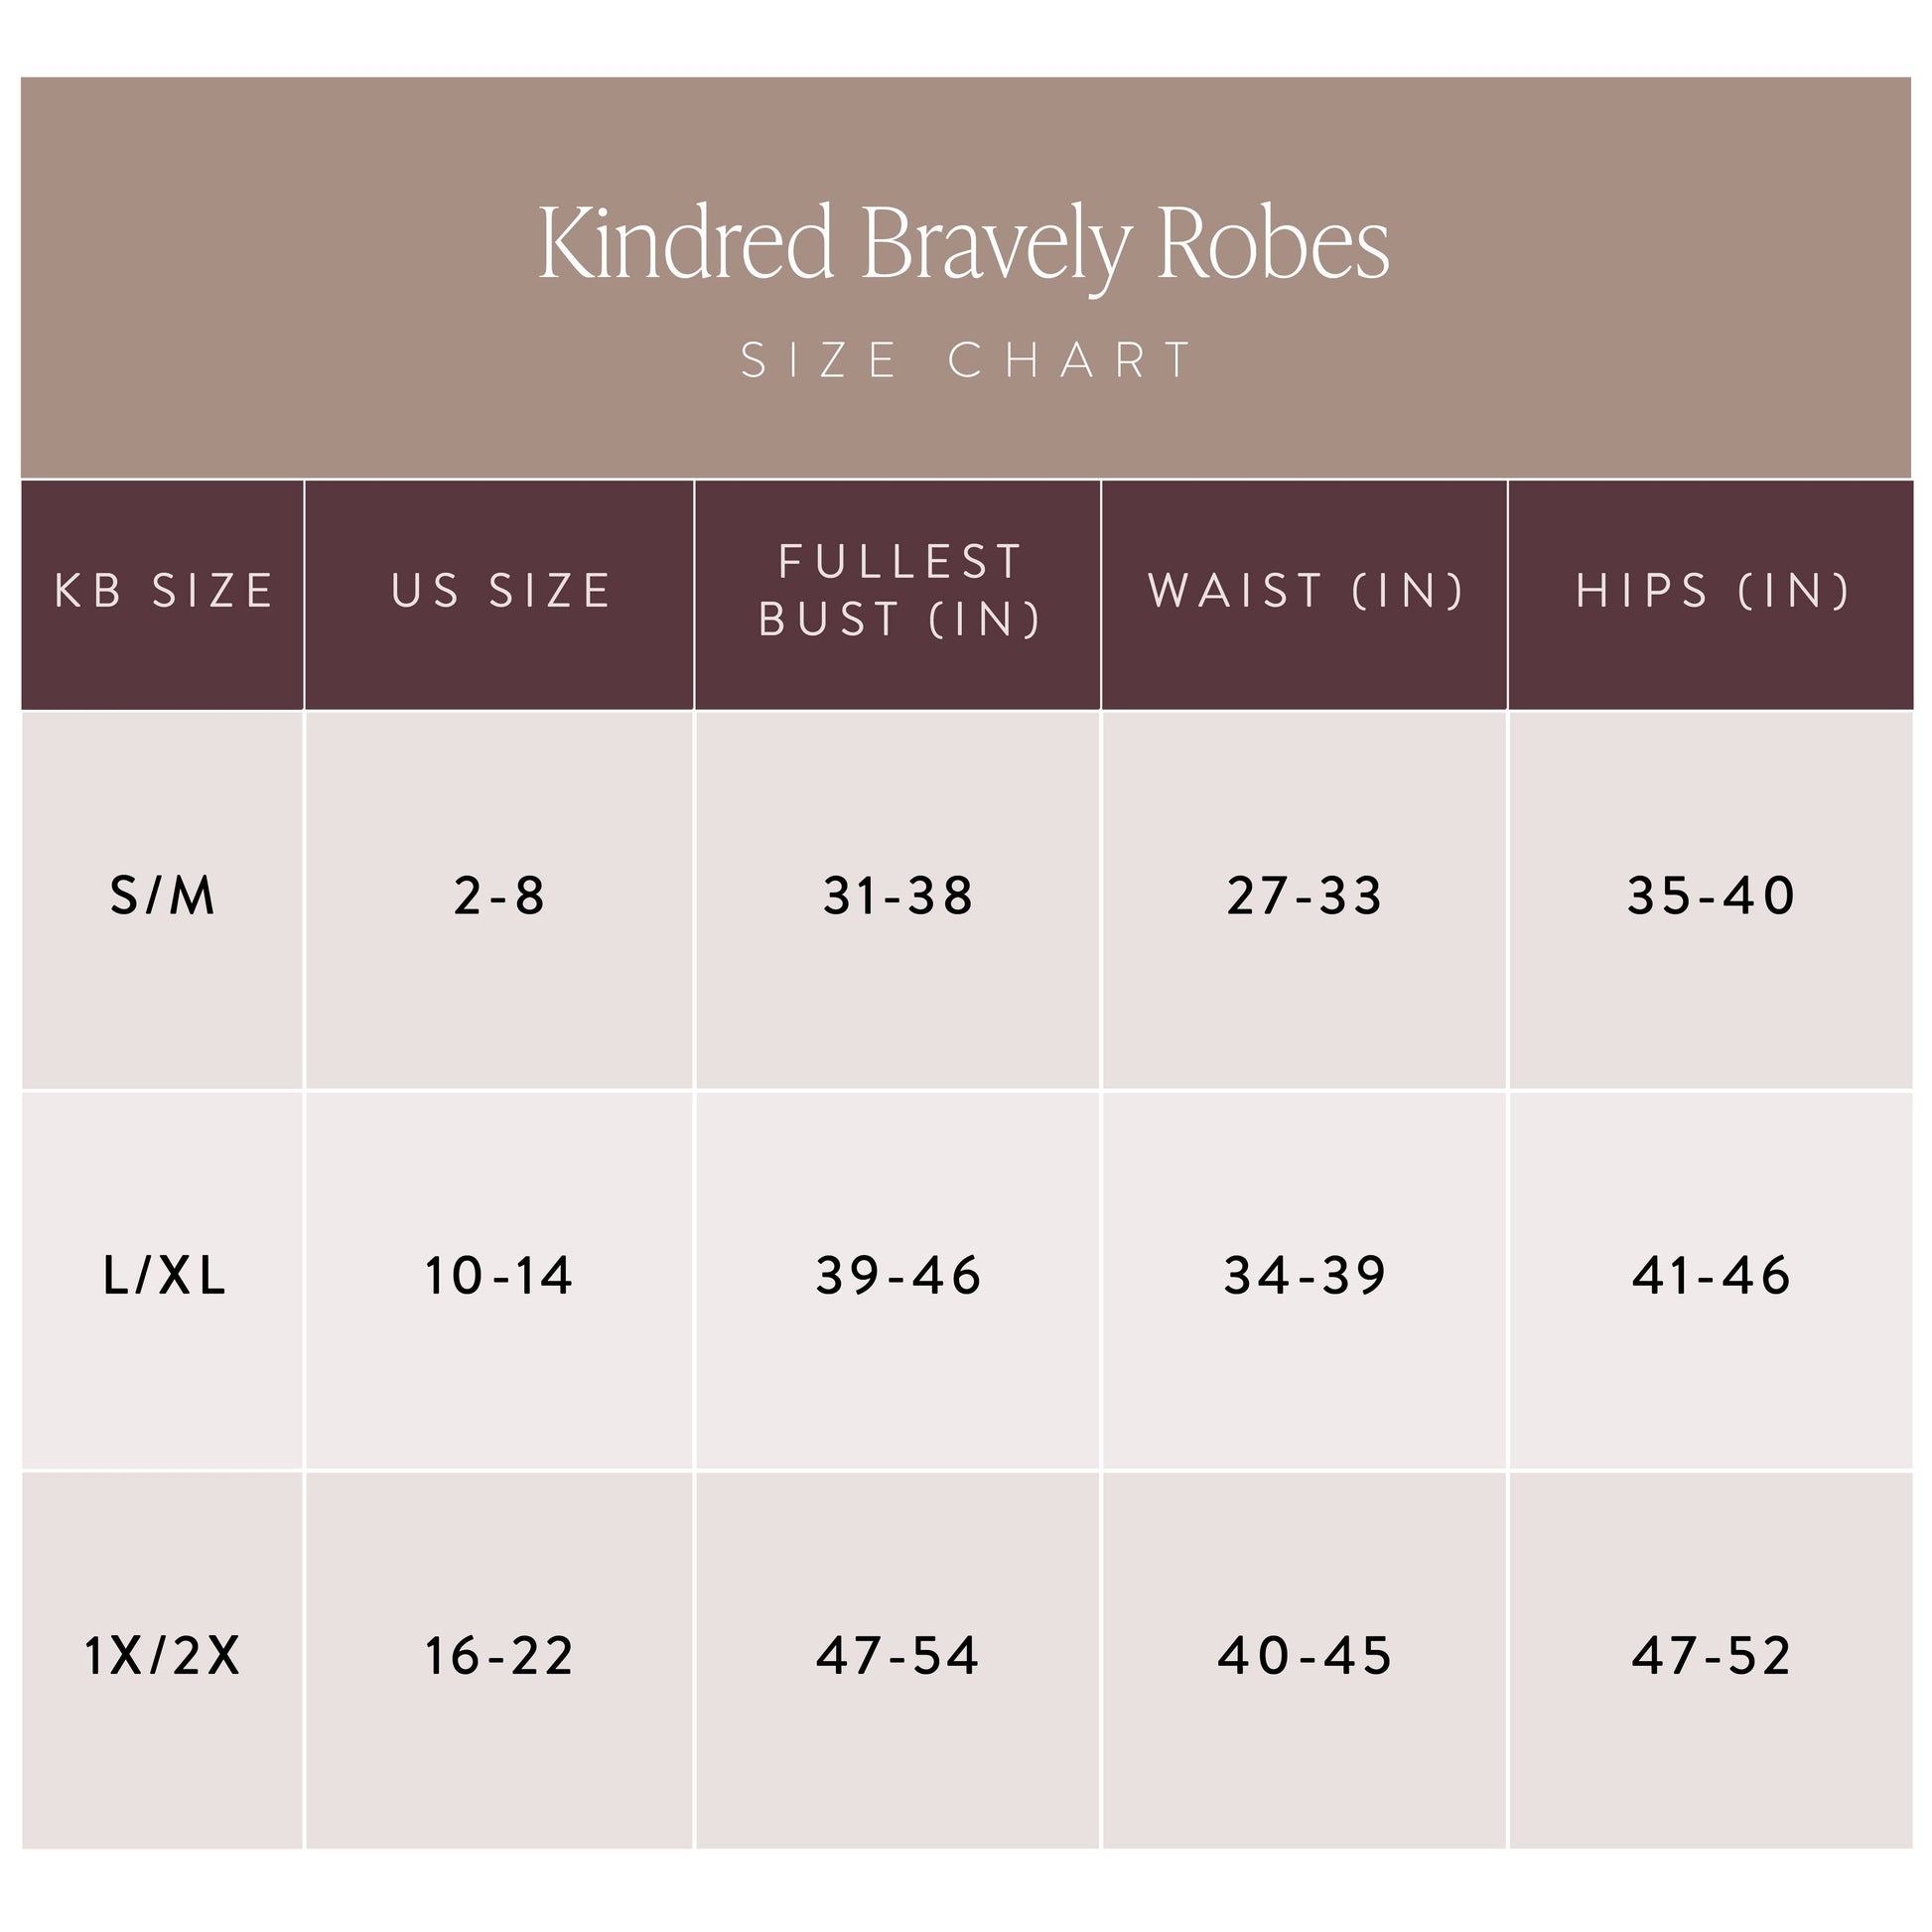Pick the 39-46 bust measurement cell

(x=899, y=1276)
